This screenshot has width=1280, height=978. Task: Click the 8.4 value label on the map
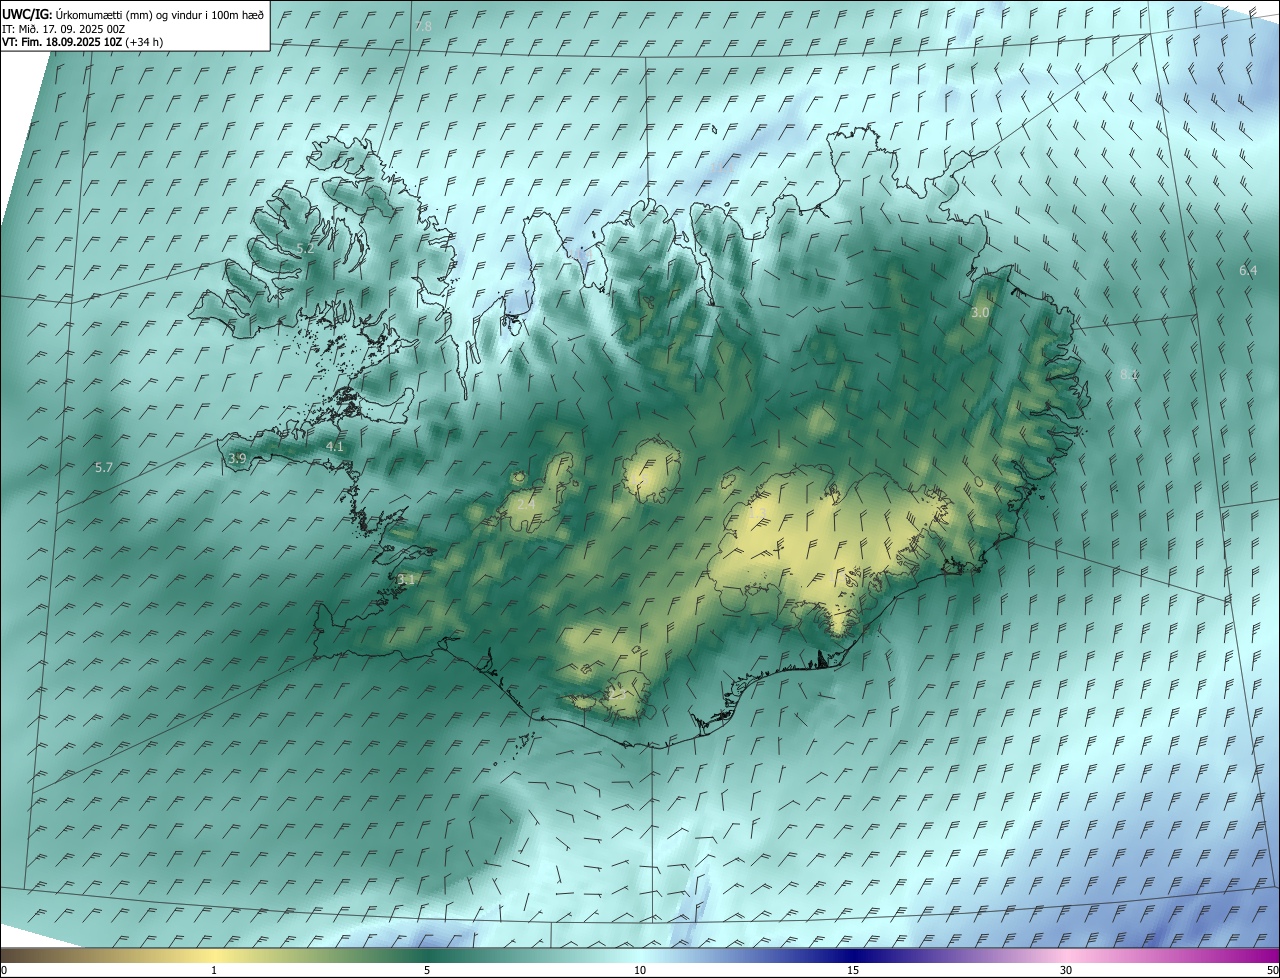coord(1129,373)
